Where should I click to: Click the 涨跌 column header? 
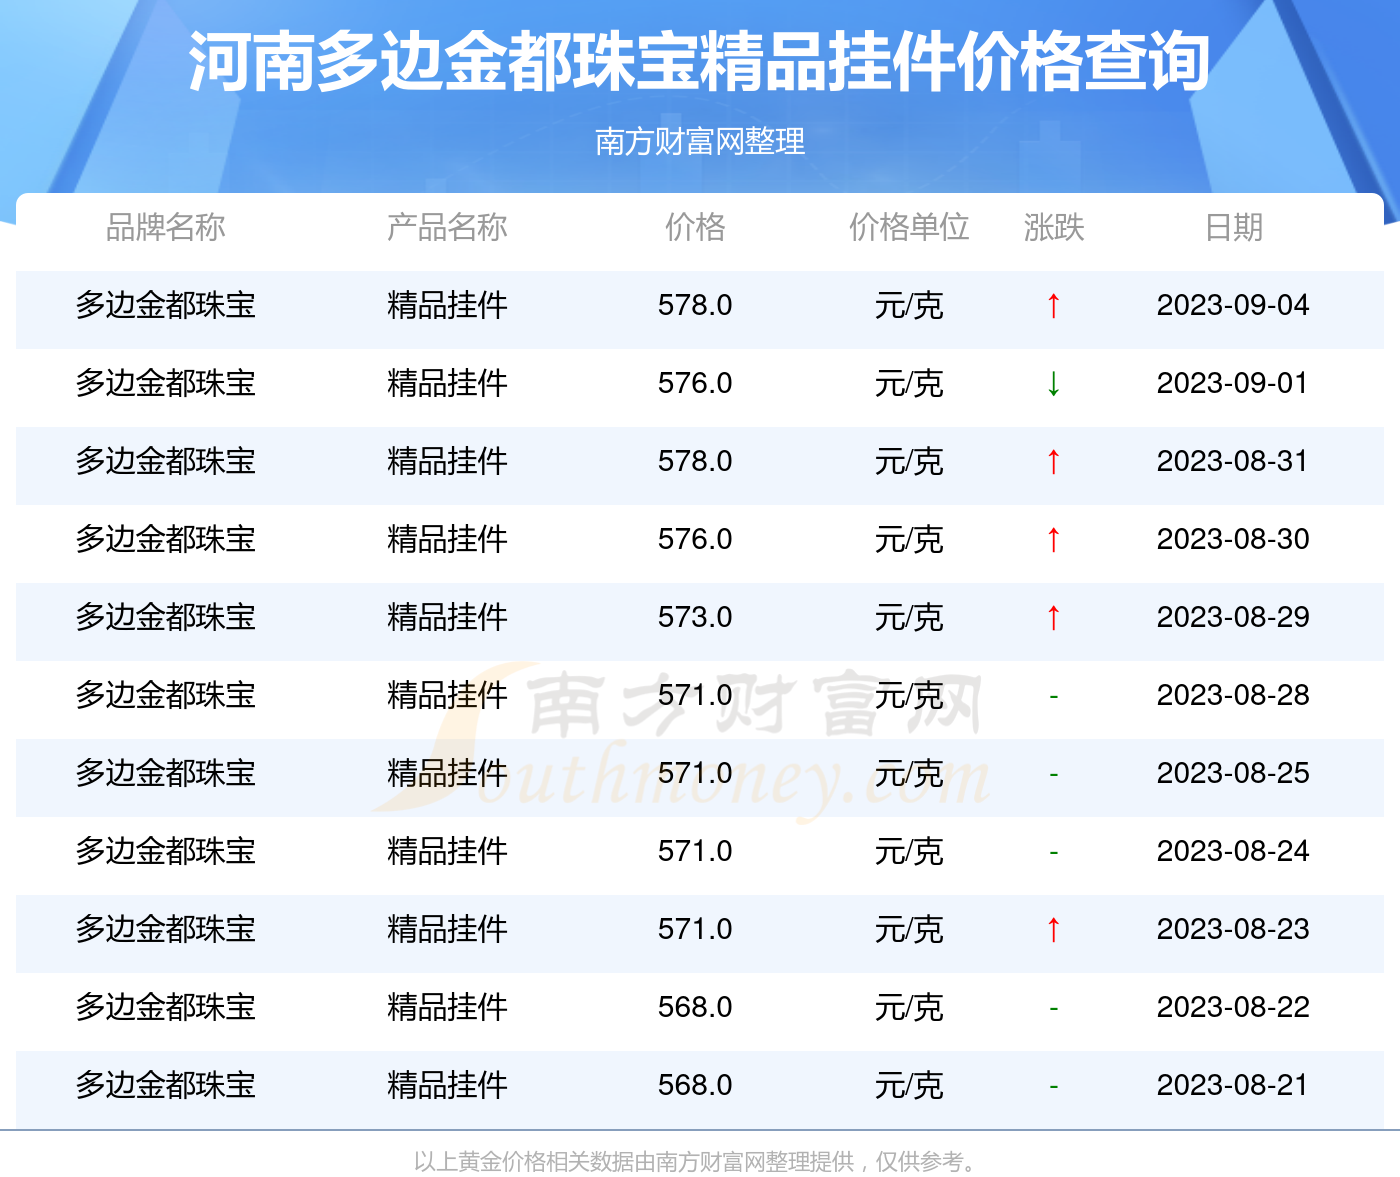tap(1054, 227)
